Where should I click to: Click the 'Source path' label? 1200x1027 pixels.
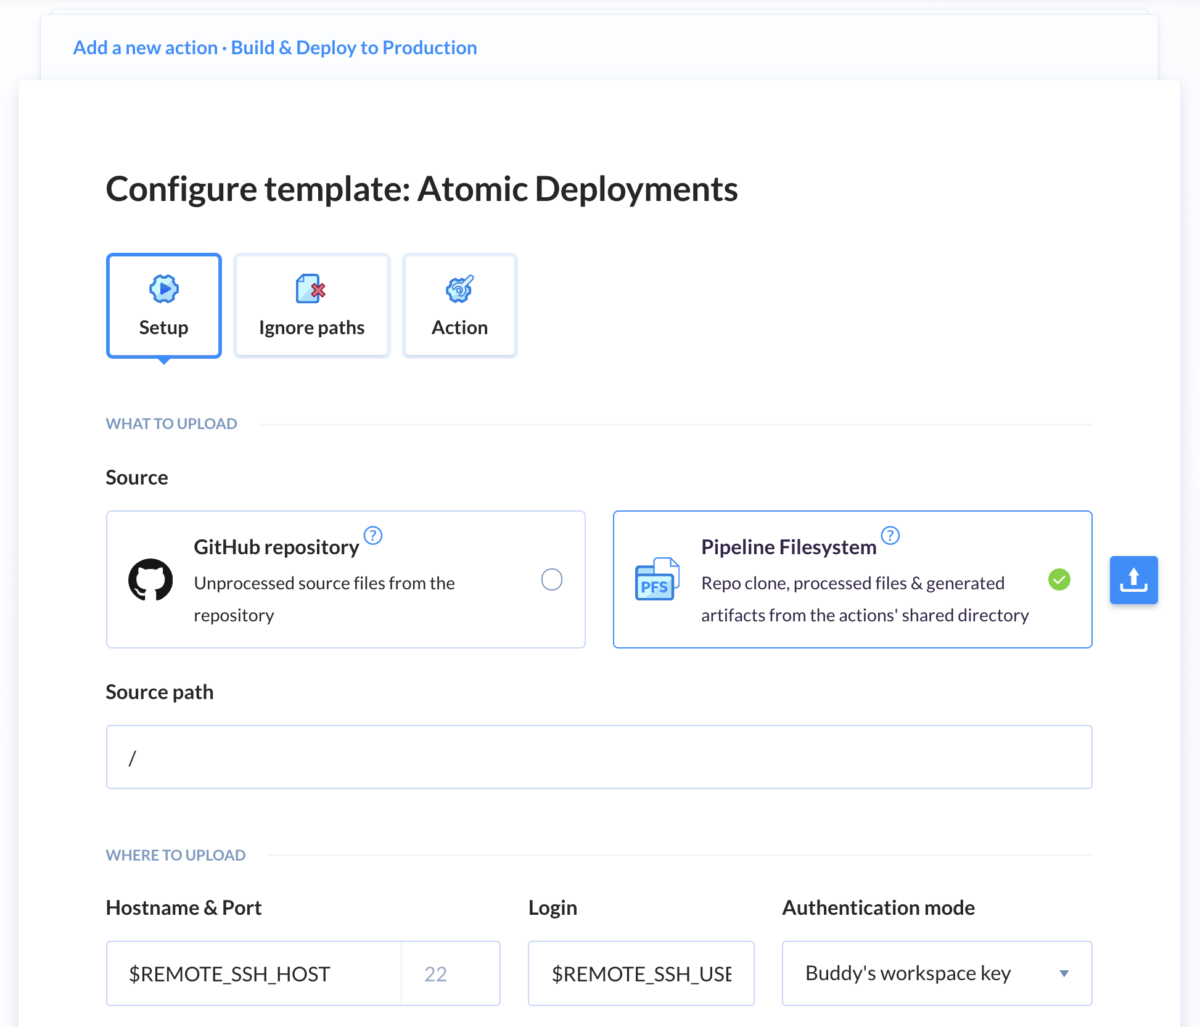pos(160,692)
